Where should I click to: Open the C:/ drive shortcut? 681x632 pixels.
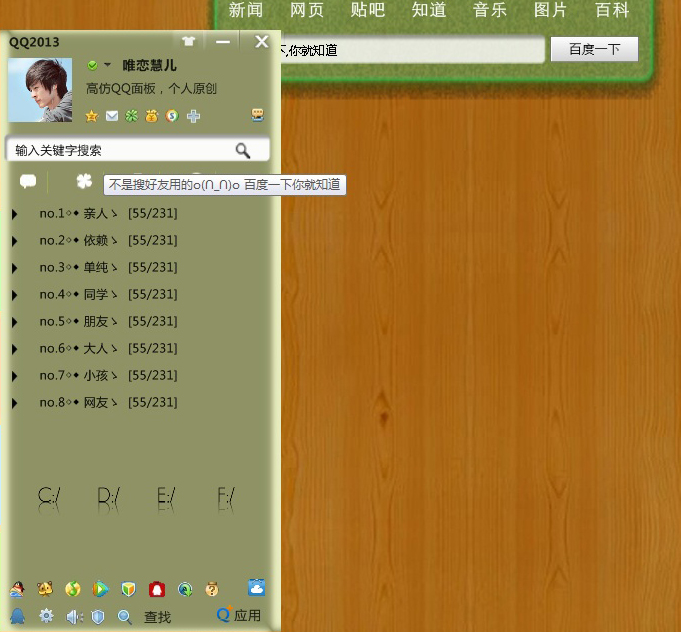pos(49,498)
